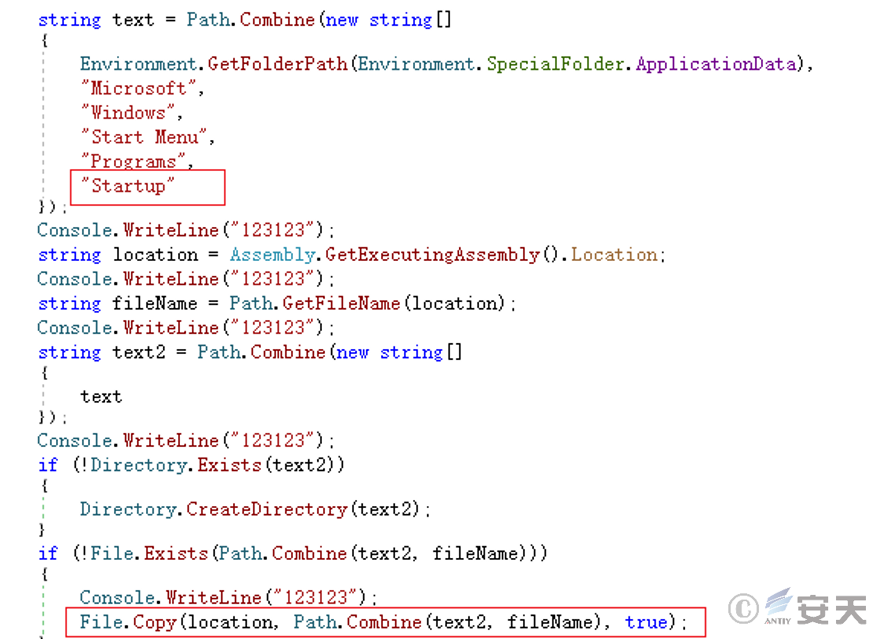
Task: Select the GetExecutingAssembly method
Action: click(x=432, y=255)
